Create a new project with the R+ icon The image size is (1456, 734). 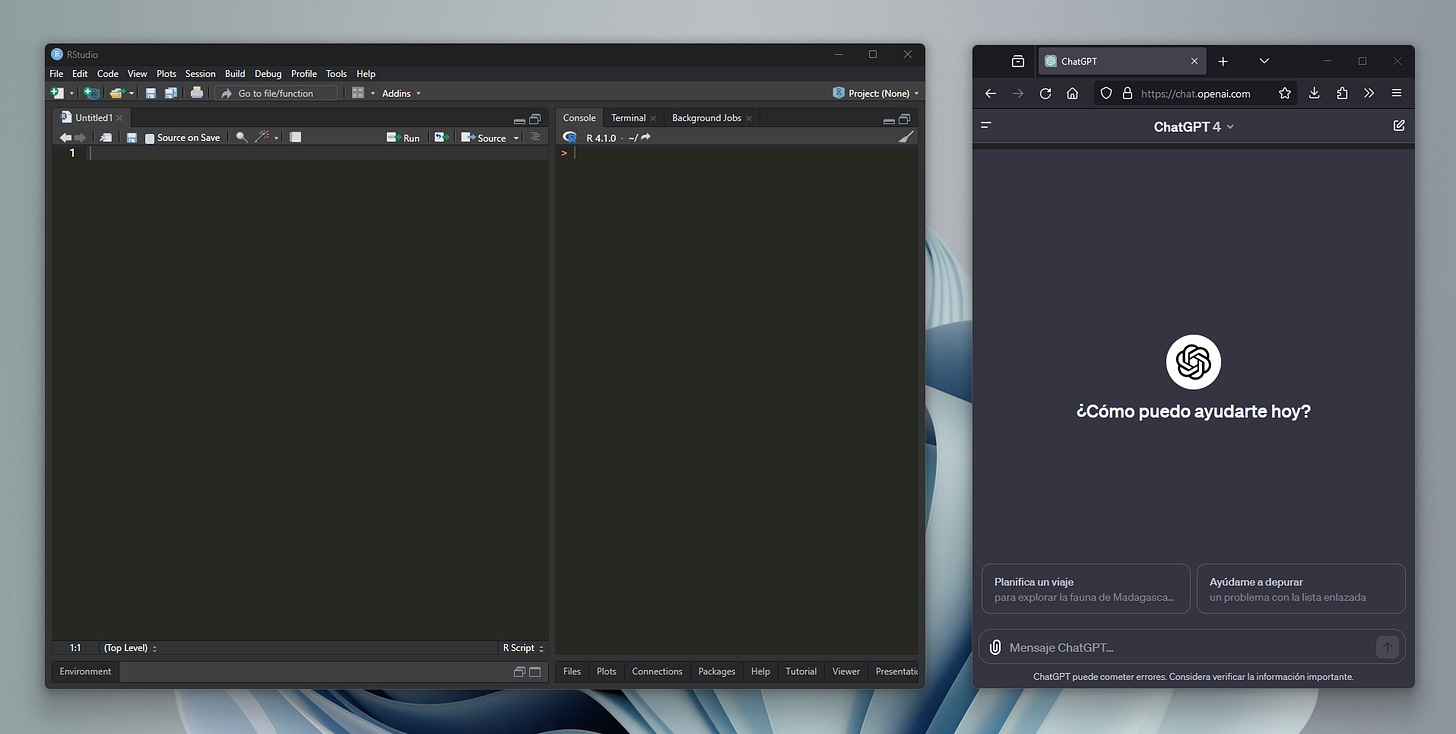point(91,93)
